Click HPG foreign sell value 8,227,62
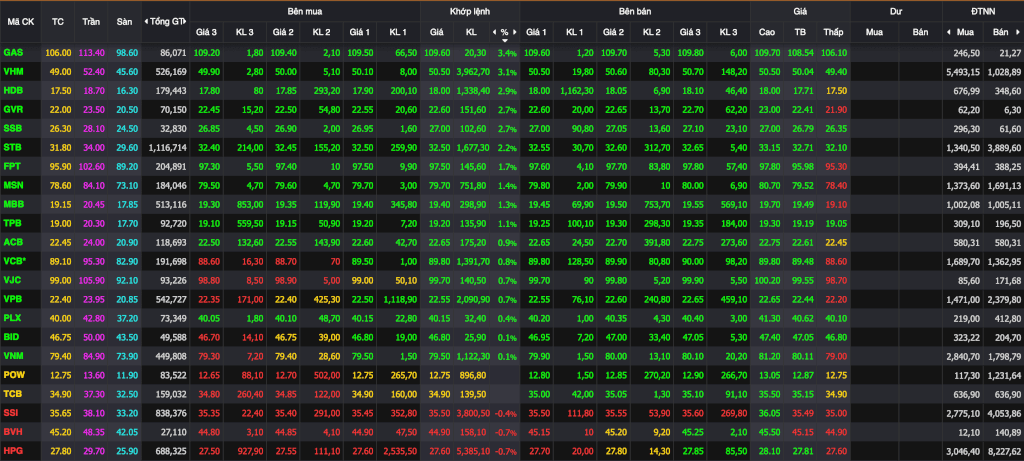The image size is (1024, 461). tap(1005, 450)
